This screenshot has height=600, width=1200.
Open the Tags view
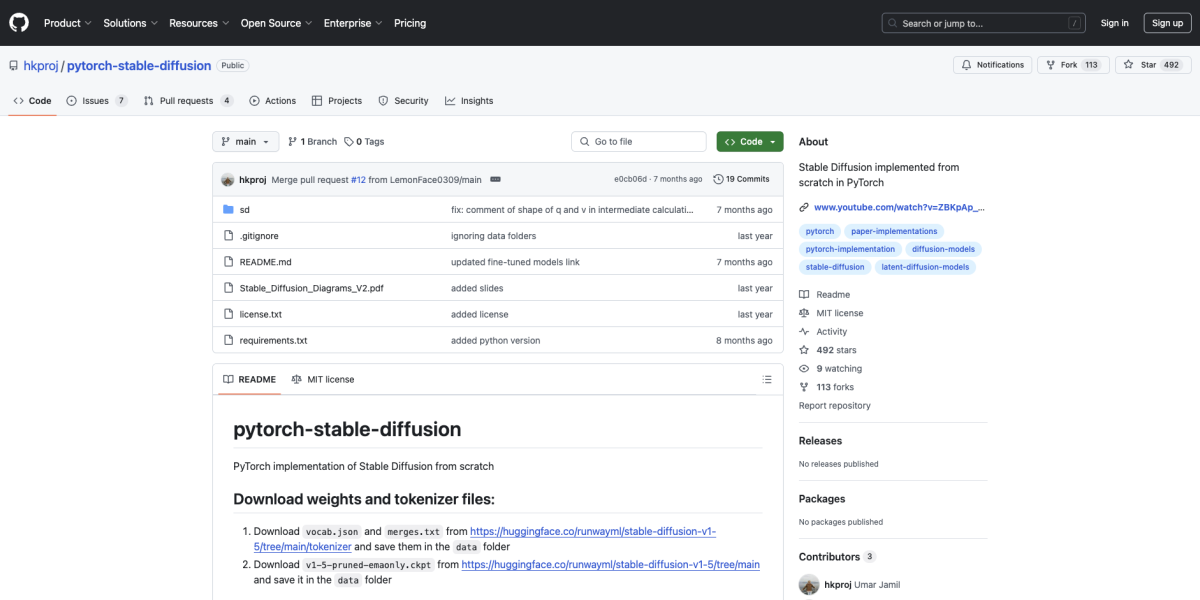pos(362,141)
